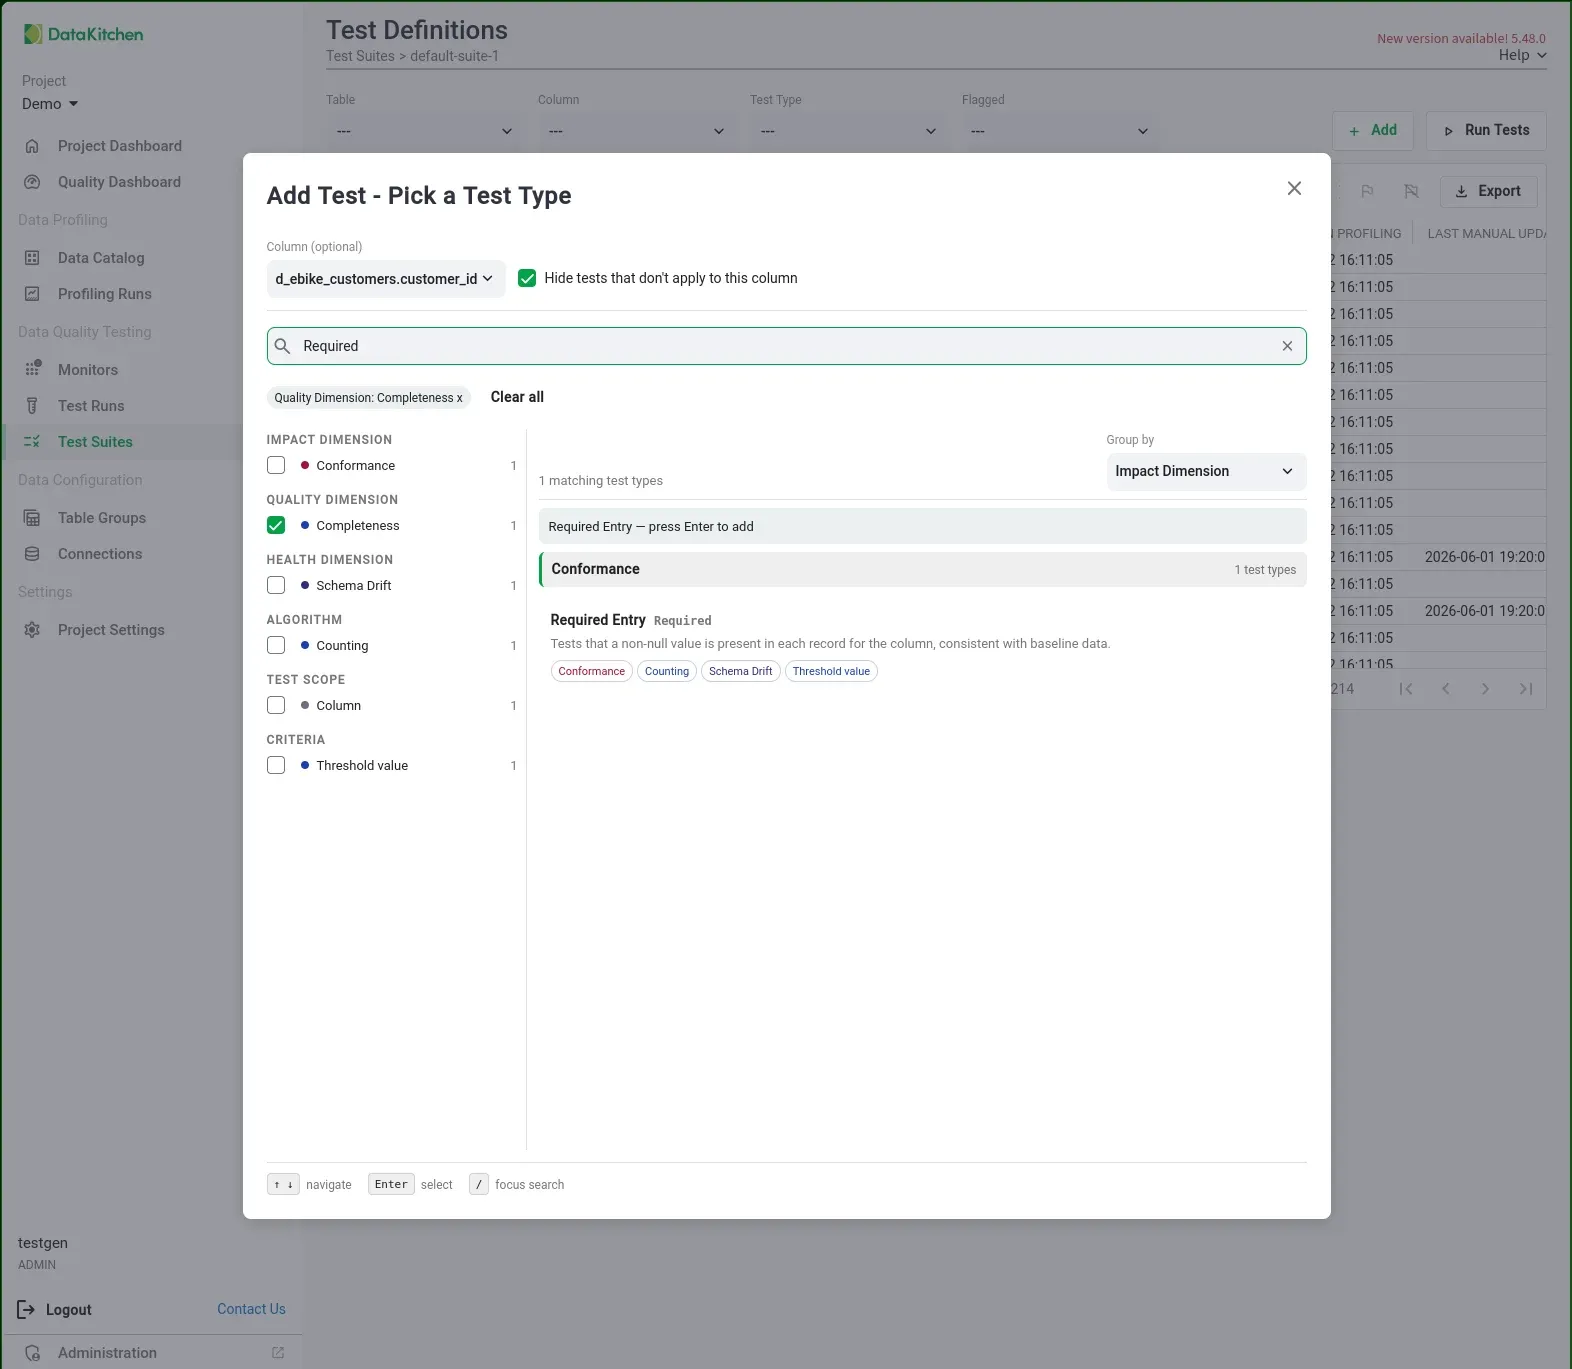The image size is (1572, 1369).
Task: Click the Administration external link icon
Action: click(x=278, y=1353)
